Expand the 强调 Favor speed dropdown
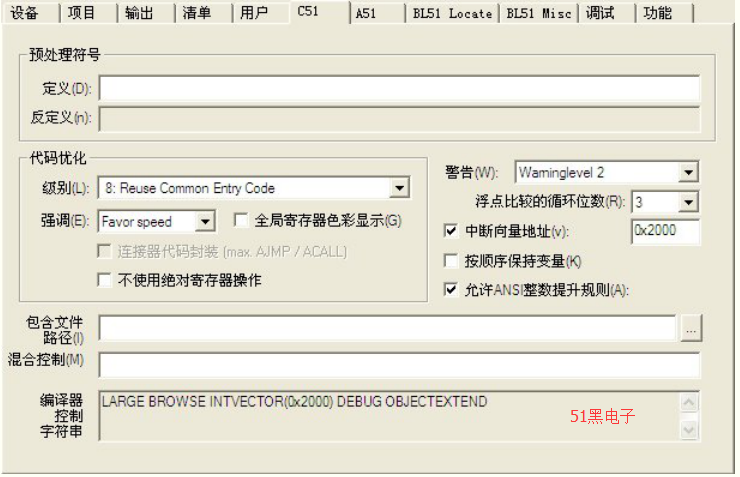 [x=205, y=221]
